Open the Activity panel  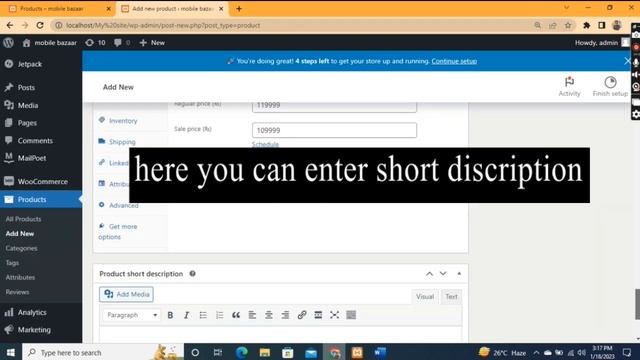569,87
